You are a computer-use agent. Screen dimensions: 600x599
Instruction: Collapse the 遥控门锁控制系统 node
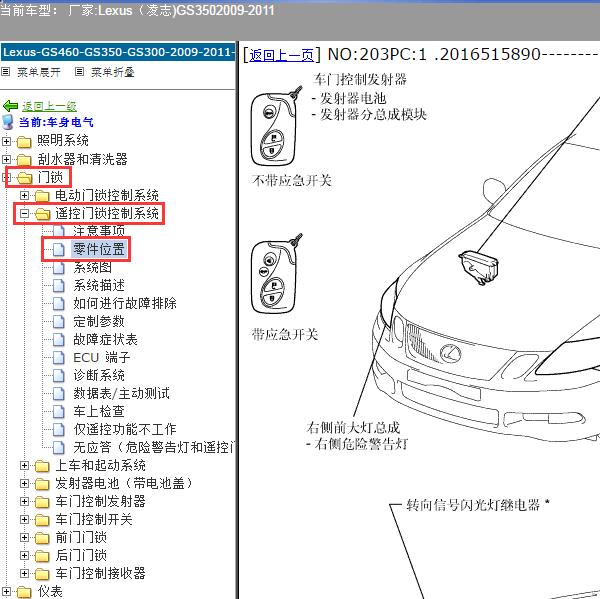pyautogui.click(x=24, y=214)
